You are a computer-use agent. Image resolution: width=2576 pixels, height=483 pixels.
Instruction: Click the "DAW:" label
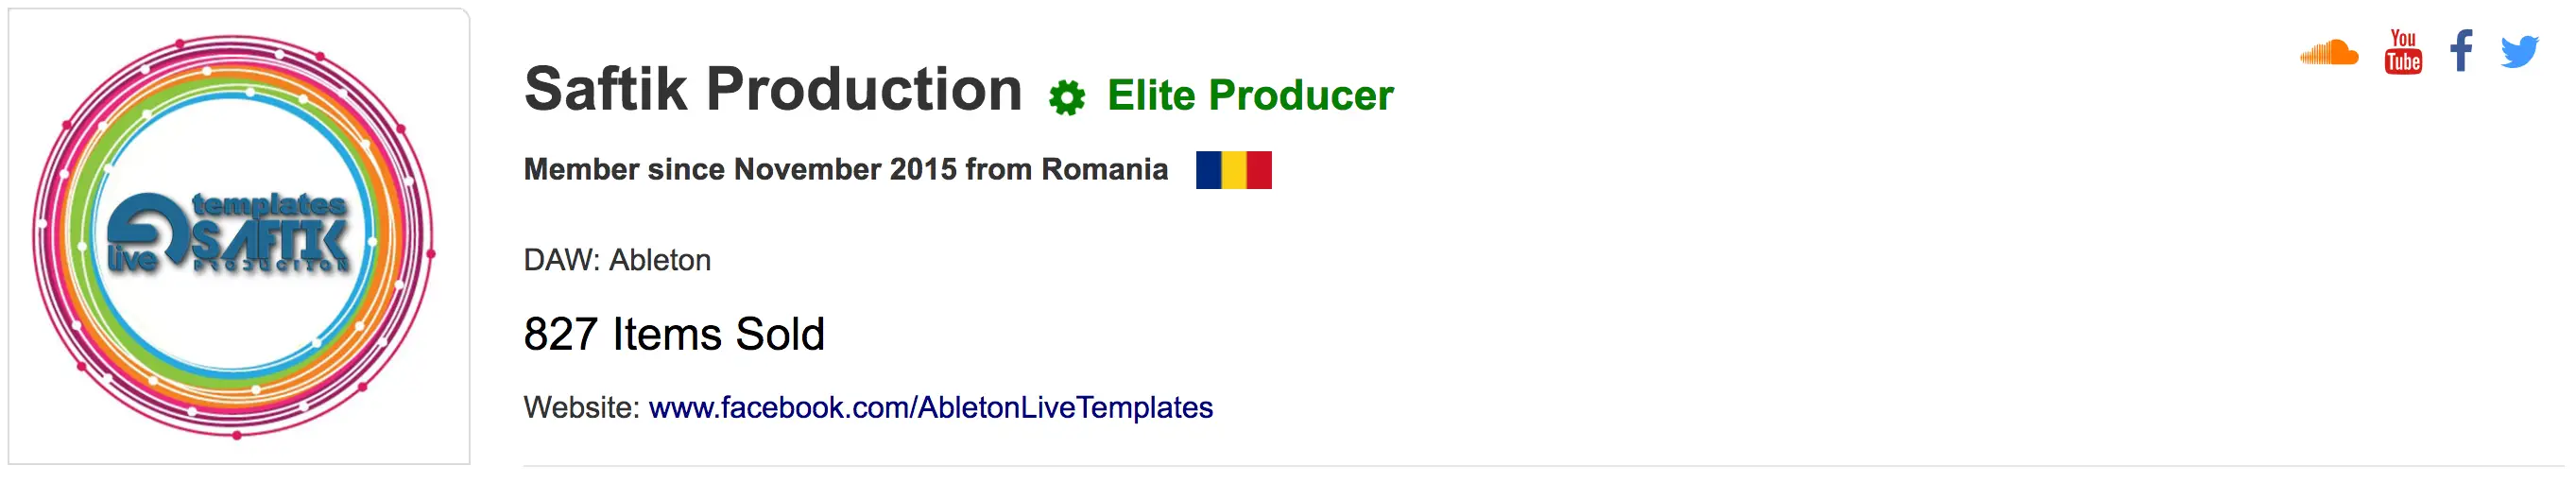point(561,260)
